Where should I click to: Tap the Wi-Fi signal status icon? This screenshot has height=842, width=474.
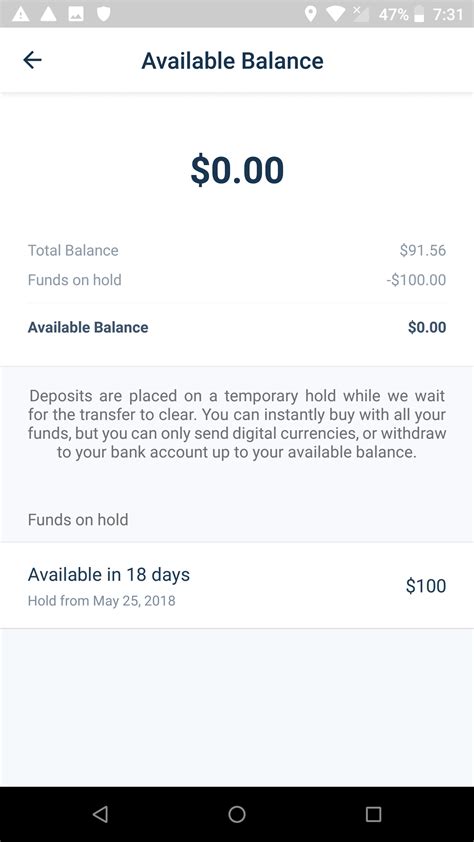336,14
